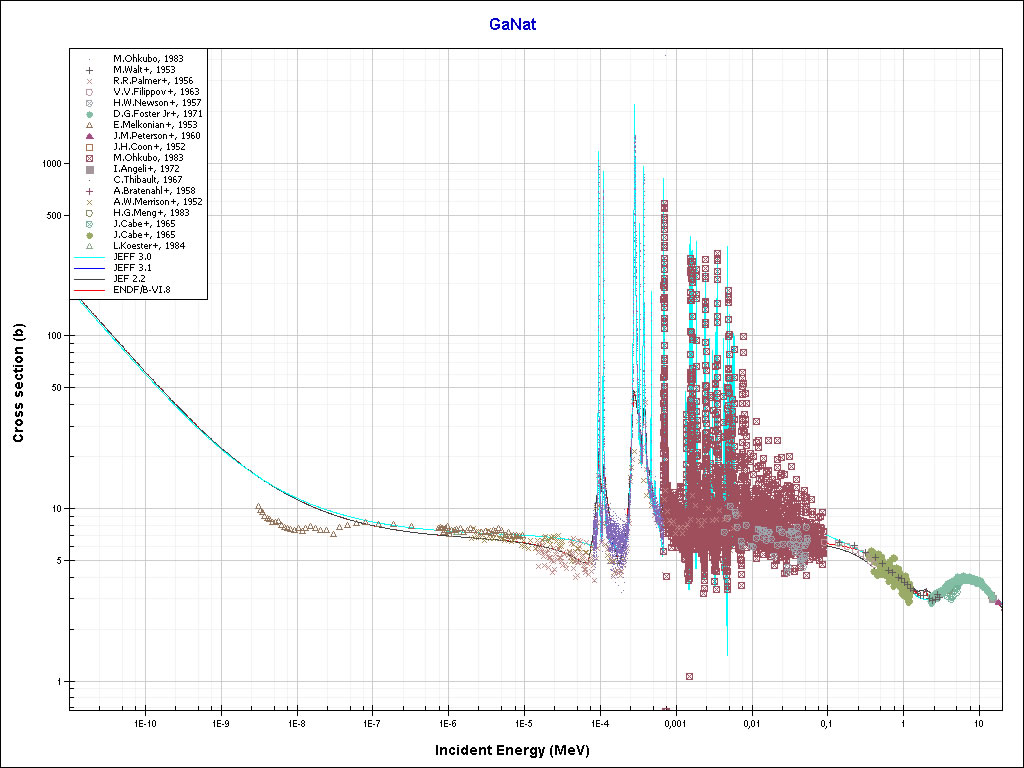The width and height of the screenshot is (1024, 768).
Task: Select the H.W.Newson+, 1957 legend entry text
Action: 154,103
